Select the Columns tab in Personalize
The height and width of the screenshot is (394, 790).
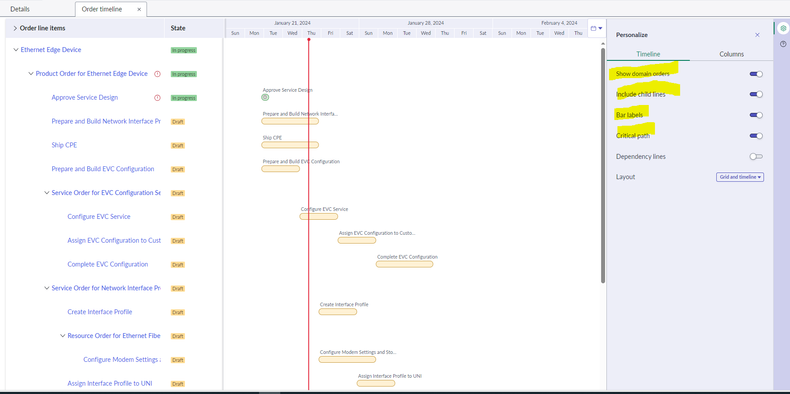point(732,54)
